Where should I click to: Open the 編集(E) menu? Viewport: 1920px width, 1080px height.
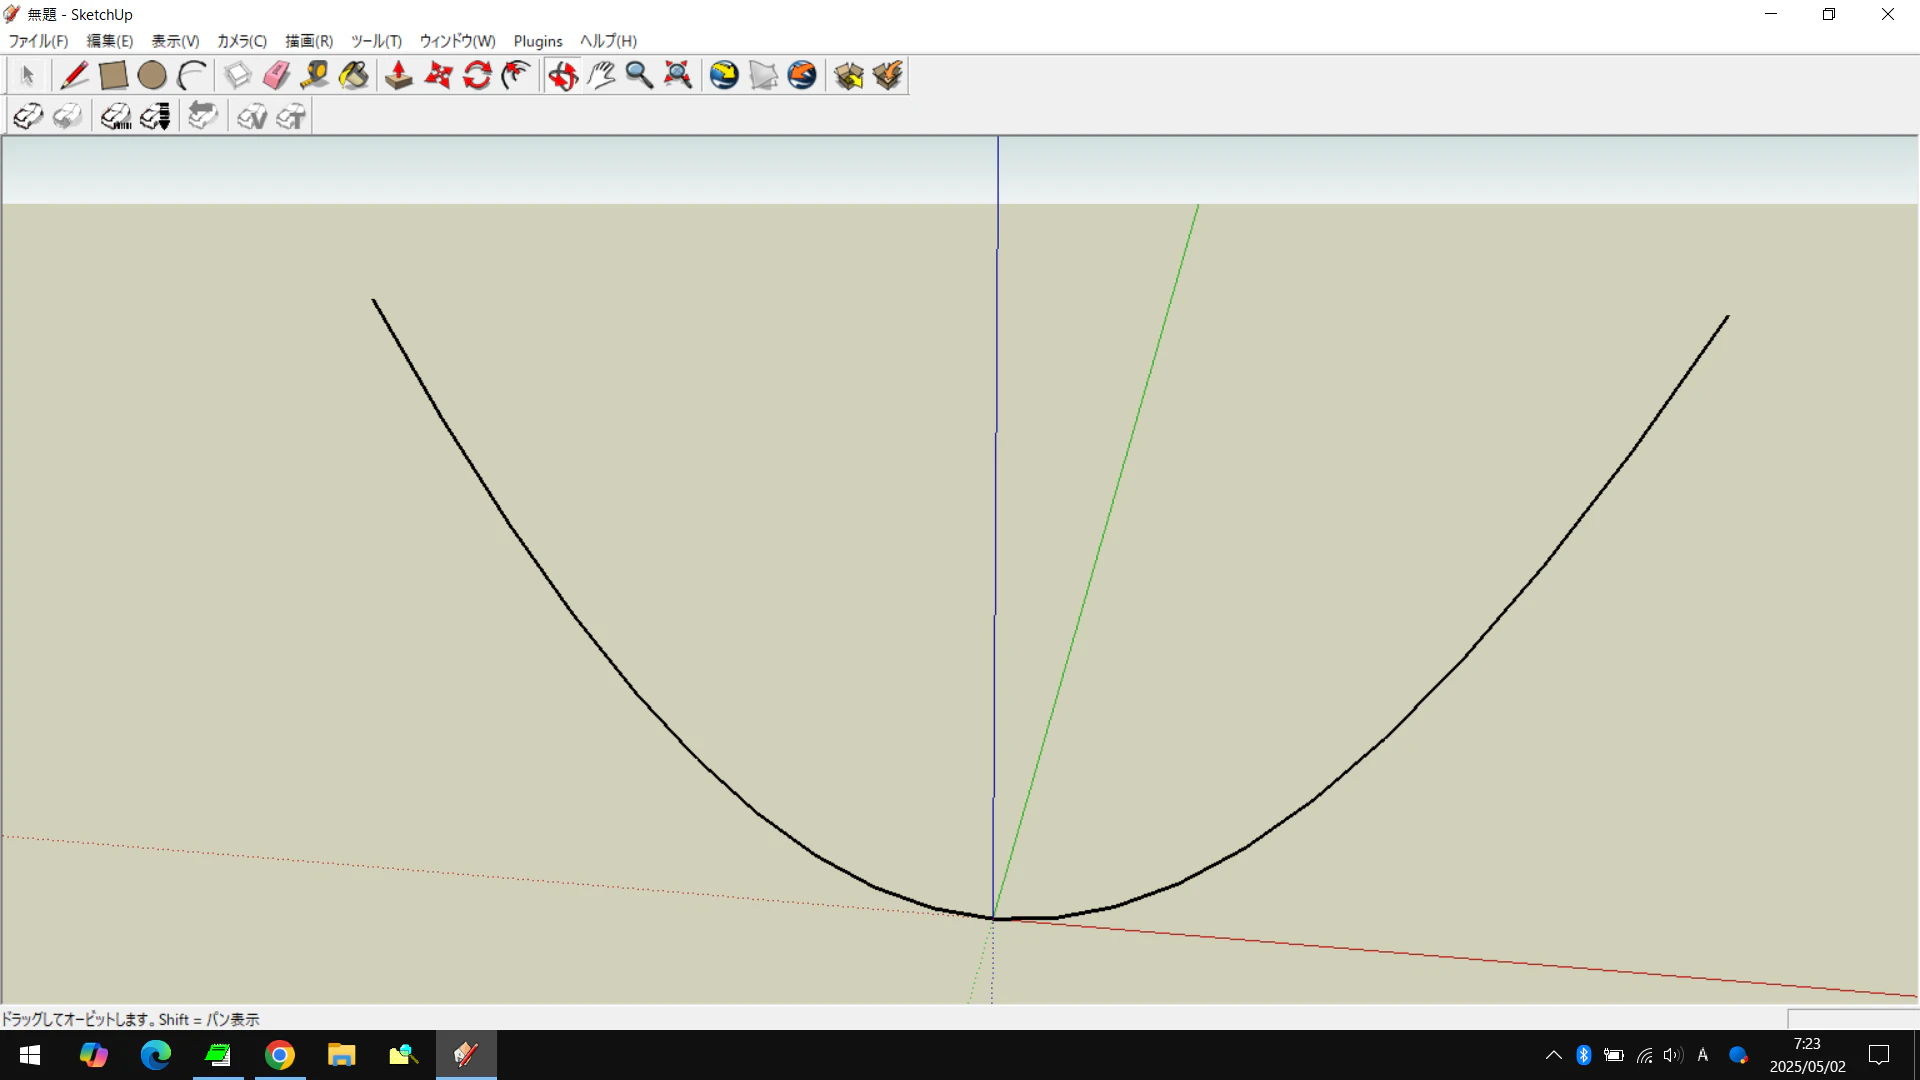pos(110,41)
